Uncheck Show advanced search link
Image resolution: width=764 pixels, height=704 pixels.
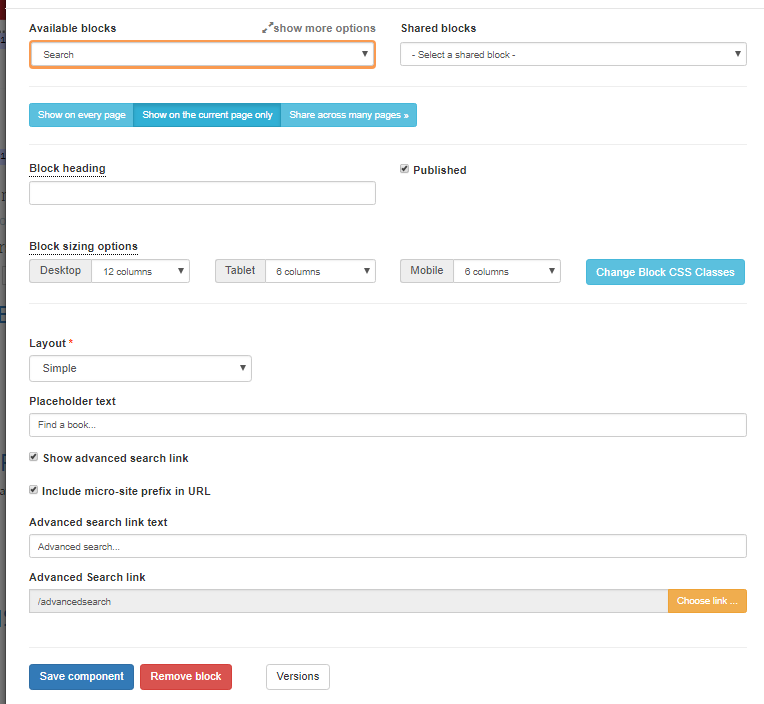[34, 457]
